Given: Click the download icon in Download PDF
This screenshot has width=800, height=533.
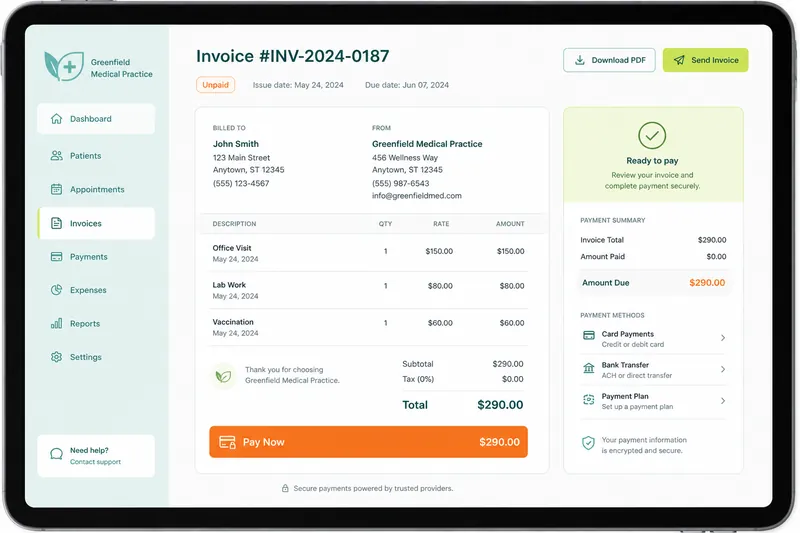Looking at the screenshot, I should pos(580,60).
